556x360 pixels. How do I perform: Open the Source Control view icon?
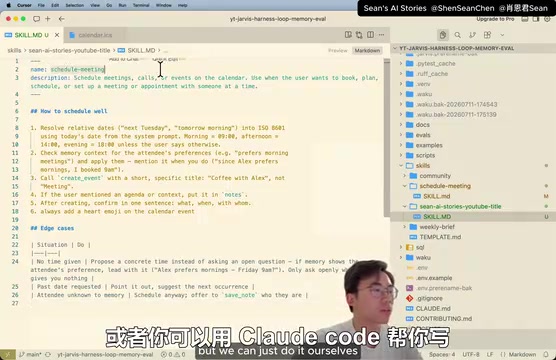tap(472, 35)
